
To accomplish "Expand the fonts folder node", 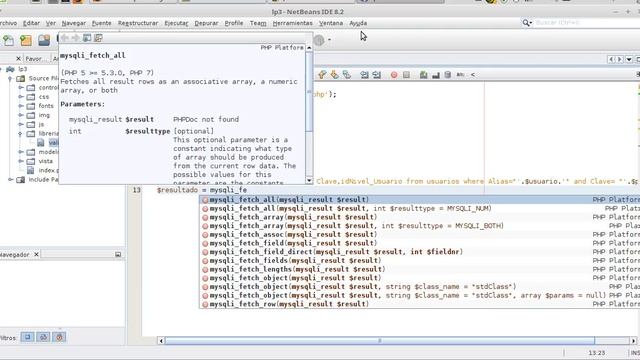I will pos(21,106).
